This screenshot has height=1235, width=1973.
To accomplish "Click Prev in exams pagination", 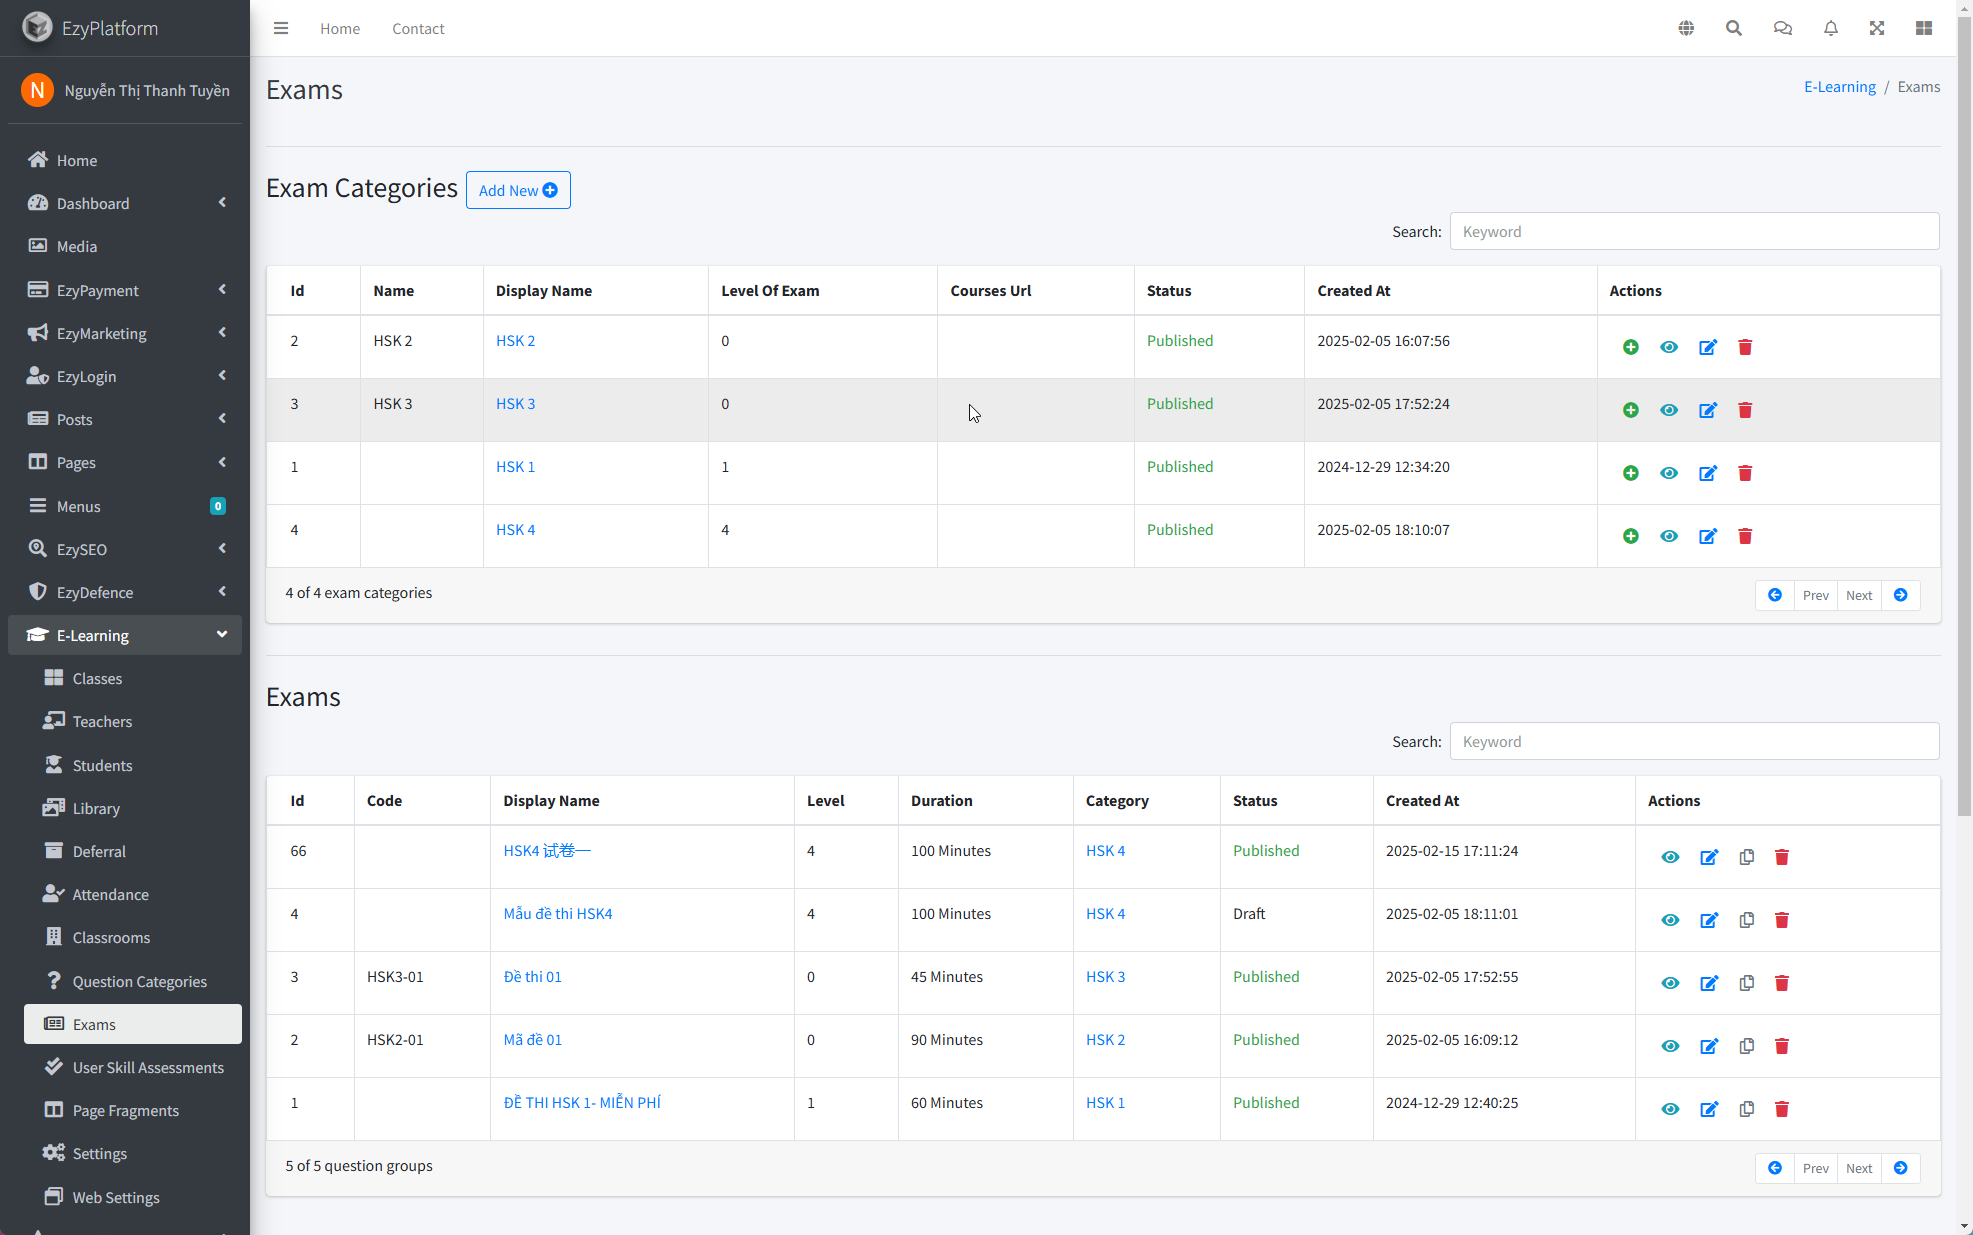I will tap(1815, 1168).
